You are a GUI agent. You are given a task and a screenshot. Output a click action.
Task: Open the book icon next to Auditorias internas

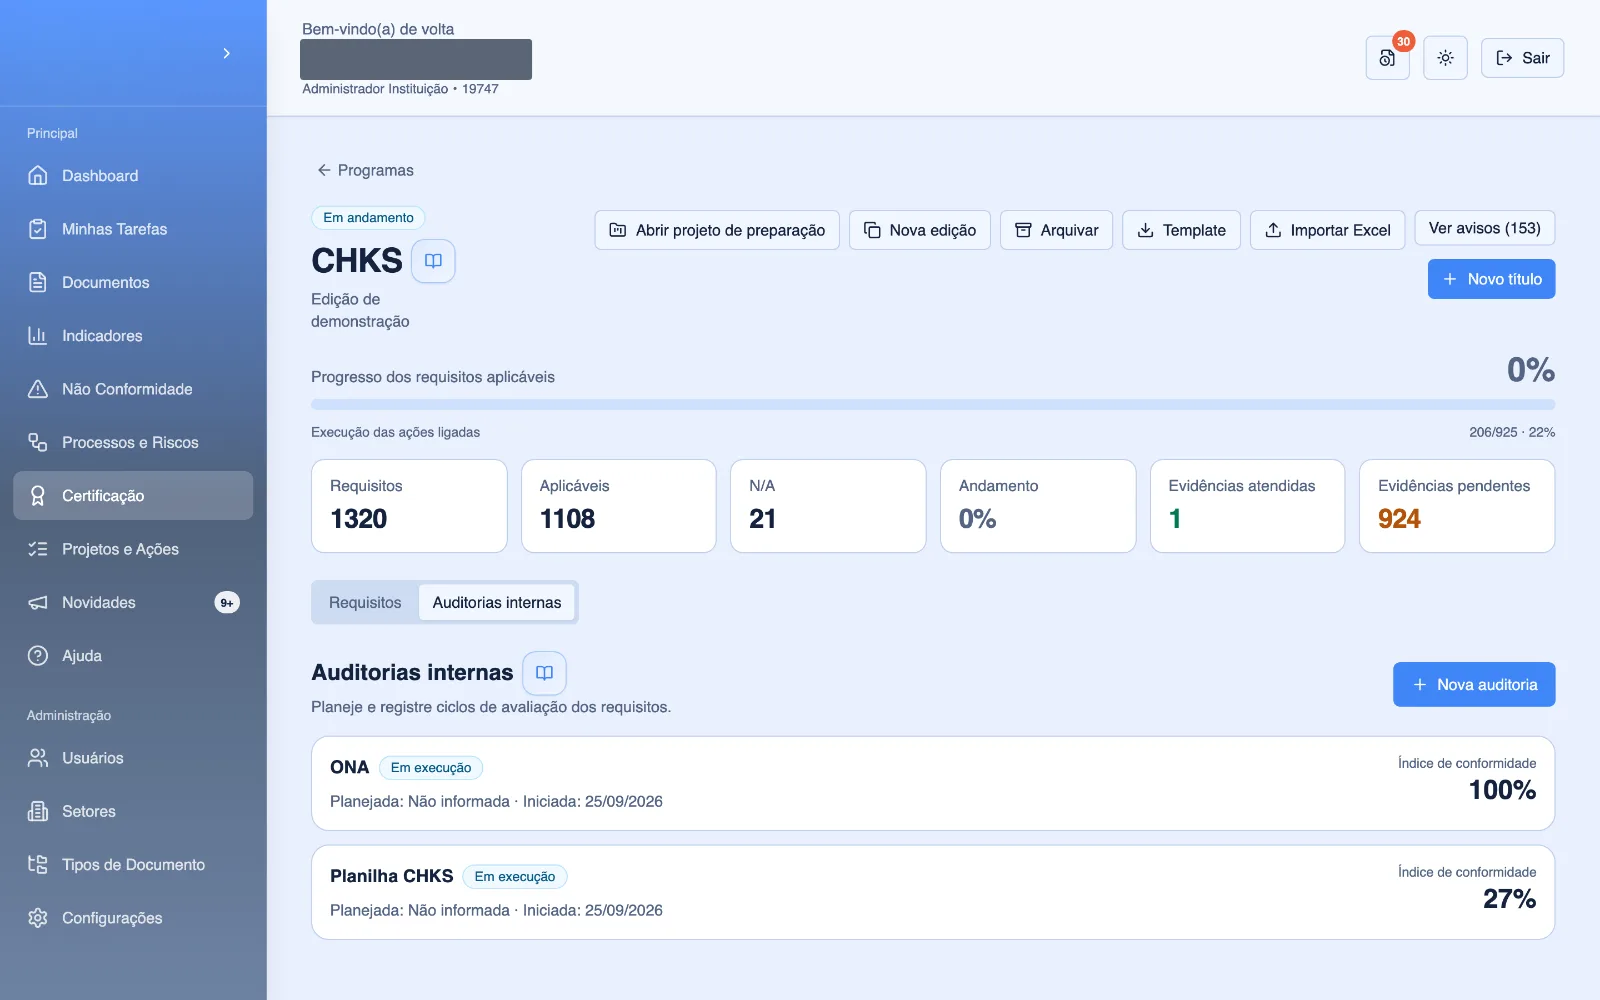(544, 673)
